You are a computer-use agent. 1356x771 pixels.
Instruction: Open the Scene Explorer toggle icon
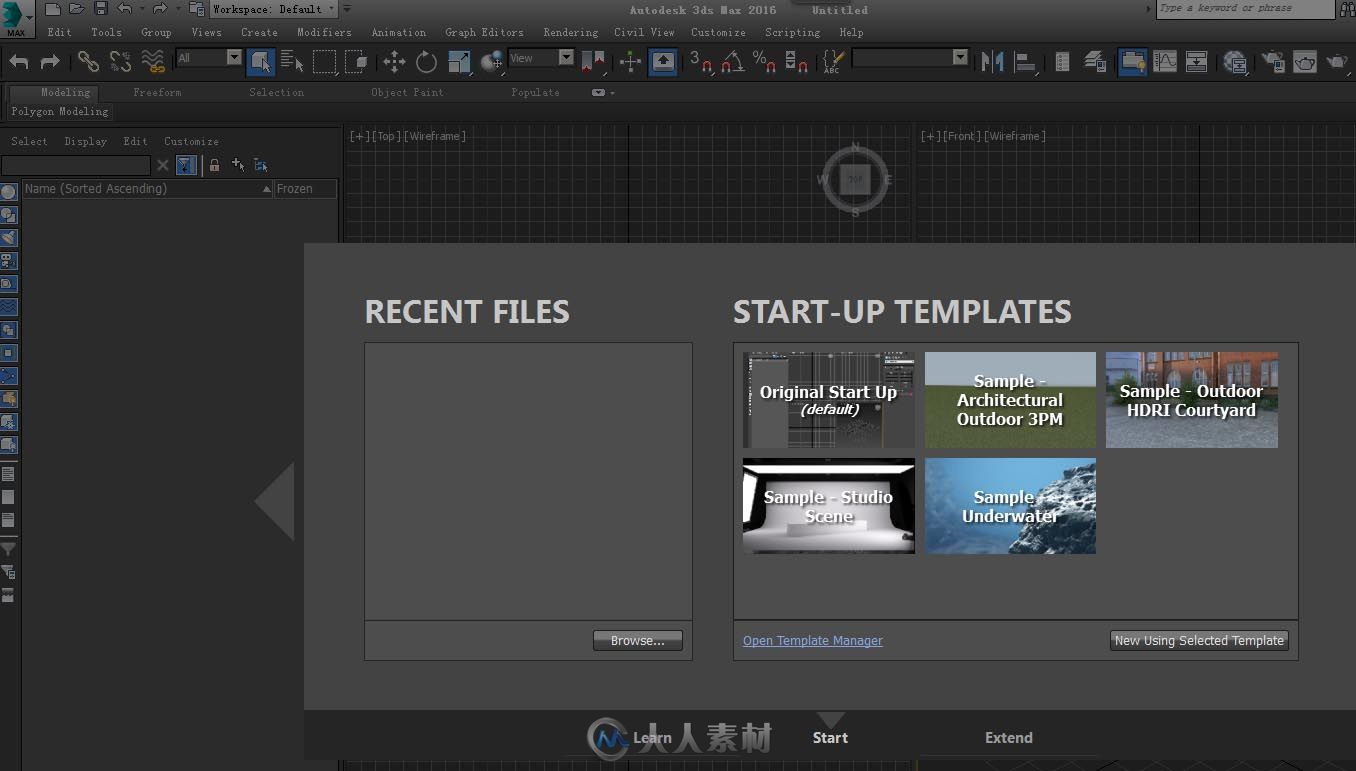click(1062, 62)
